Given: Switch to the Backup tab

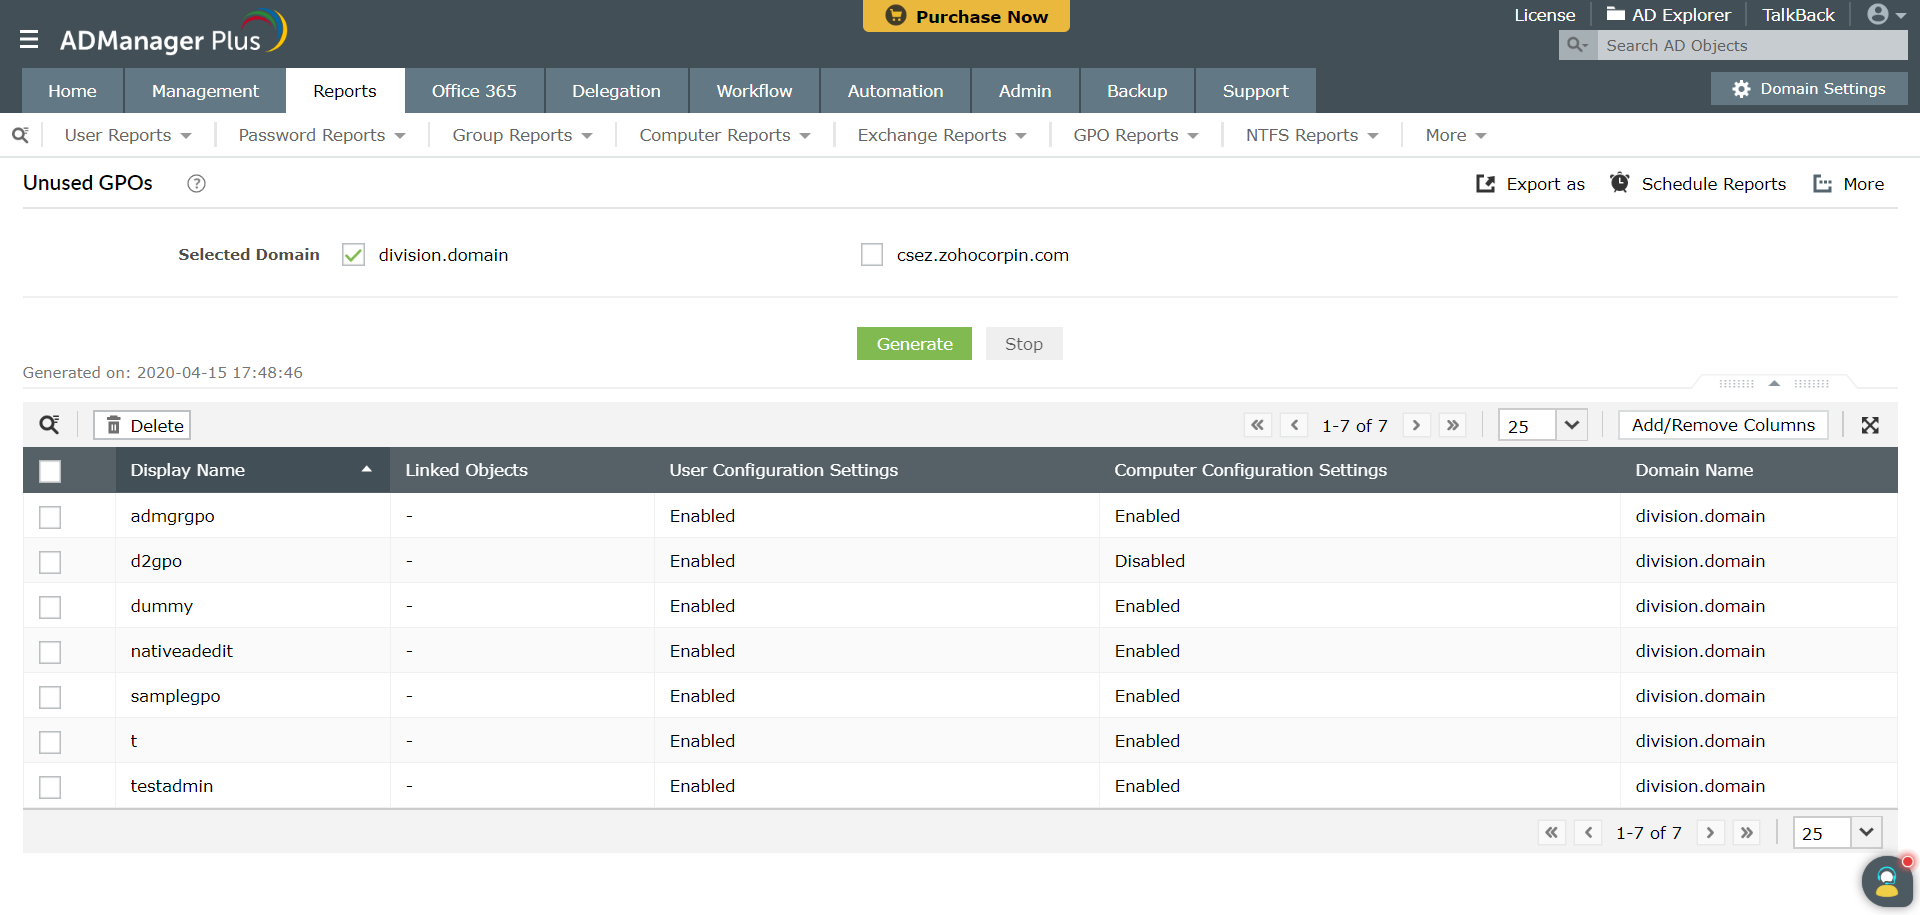Looking at the screenshot, I should point(1137,91).
